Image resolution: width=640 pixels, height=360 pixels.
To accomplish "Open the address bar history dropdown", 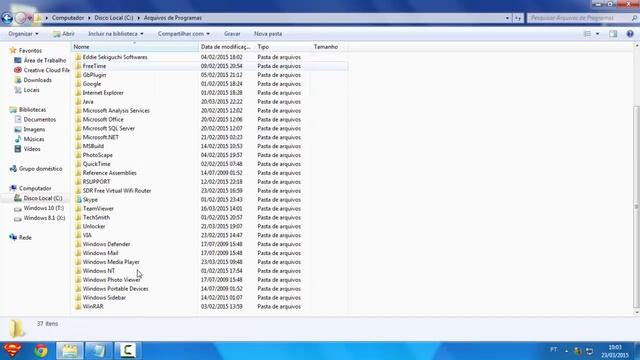I will pyautogui.click(x=507, y=18).
